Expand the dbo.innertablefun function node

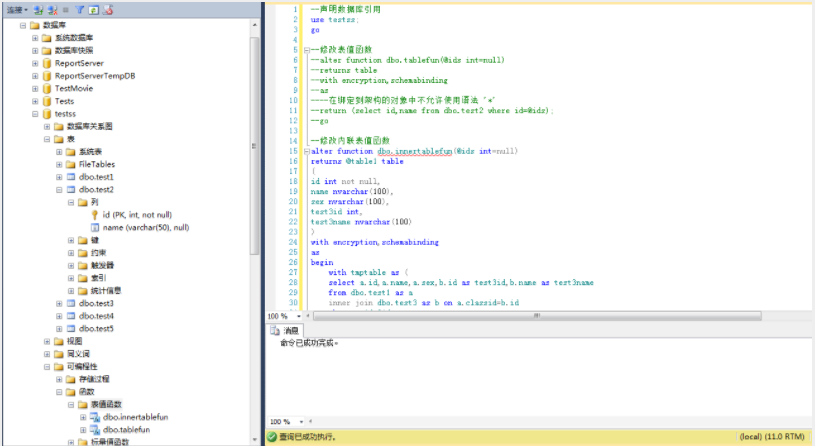[x=83, y=417]
